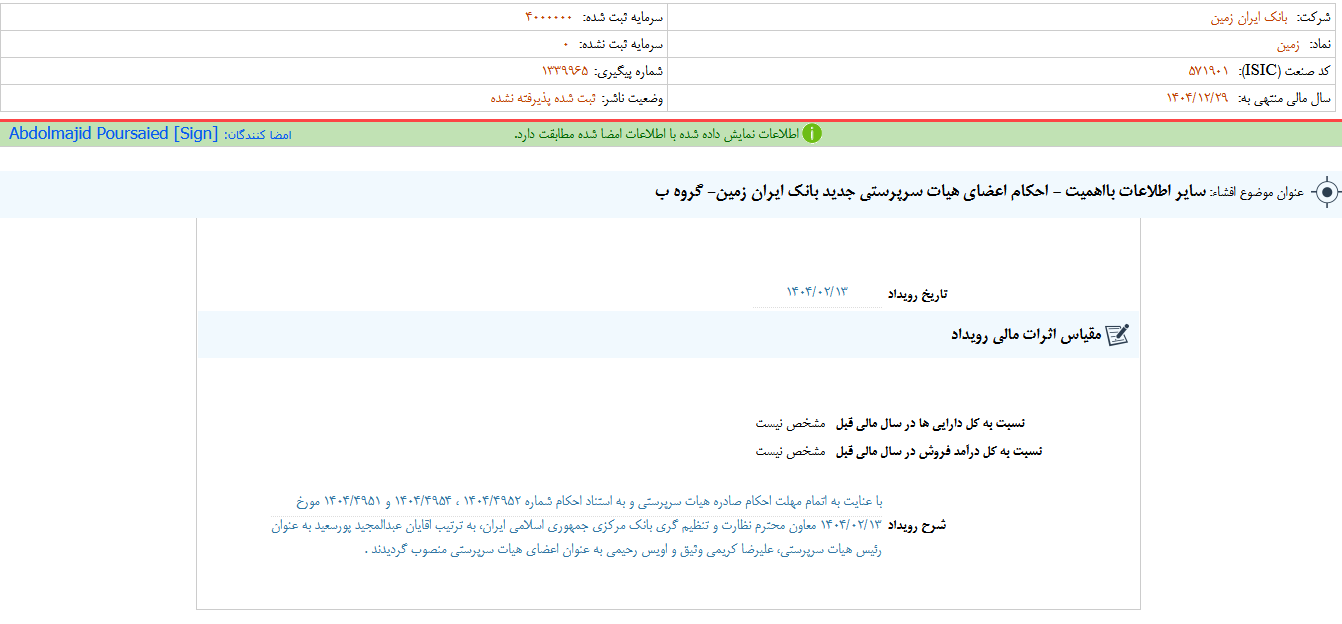The height and width of the screenshot is (624, 1342).
Task: Click the ISIC code value ۵۷۱۹۰۱
Action: coord(1208,71)
